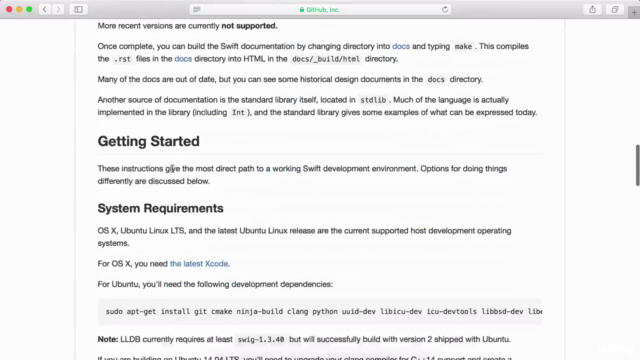Screen dimensions: 640x360
Task: Click the page's vertical scrollbar thumb
Action: click(637, 165)
